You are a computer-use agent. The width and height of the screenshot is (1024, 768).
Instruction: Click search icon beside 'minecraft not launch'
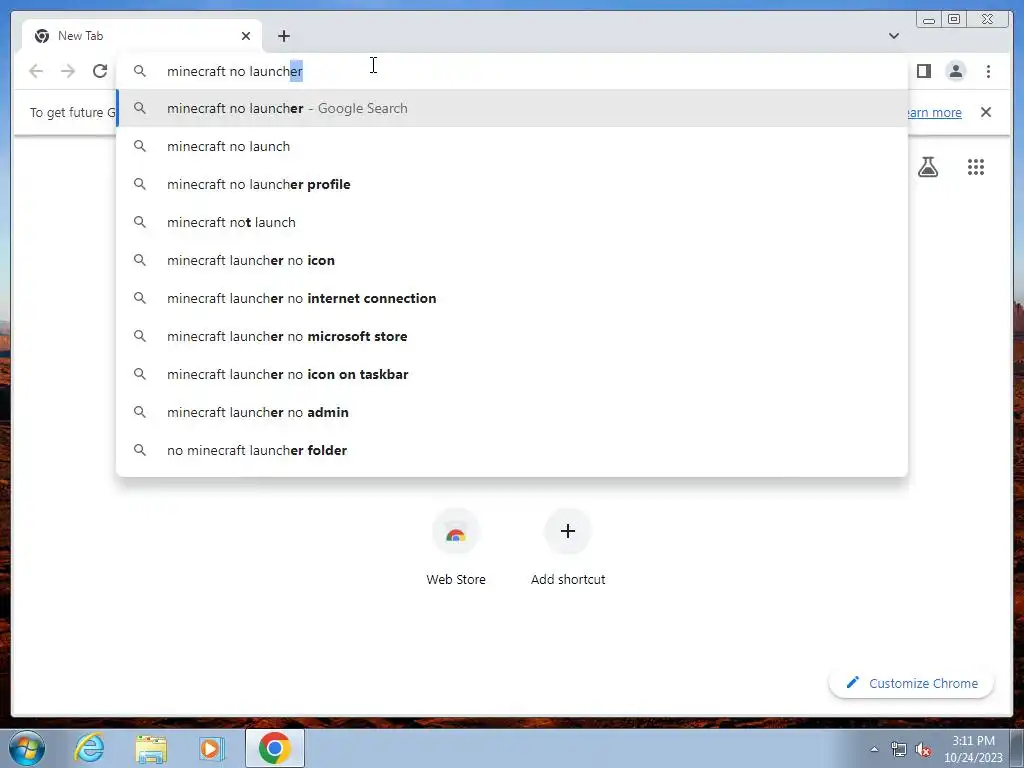[x=140, y=222]
